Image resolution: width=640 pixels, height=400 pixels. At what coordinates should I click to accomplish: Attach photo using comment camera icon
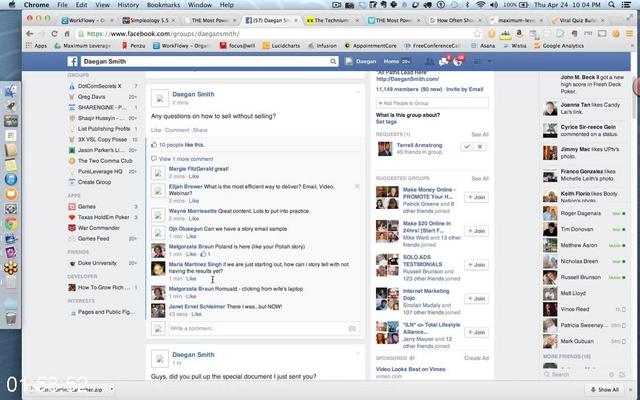click(x=352, y=329)
